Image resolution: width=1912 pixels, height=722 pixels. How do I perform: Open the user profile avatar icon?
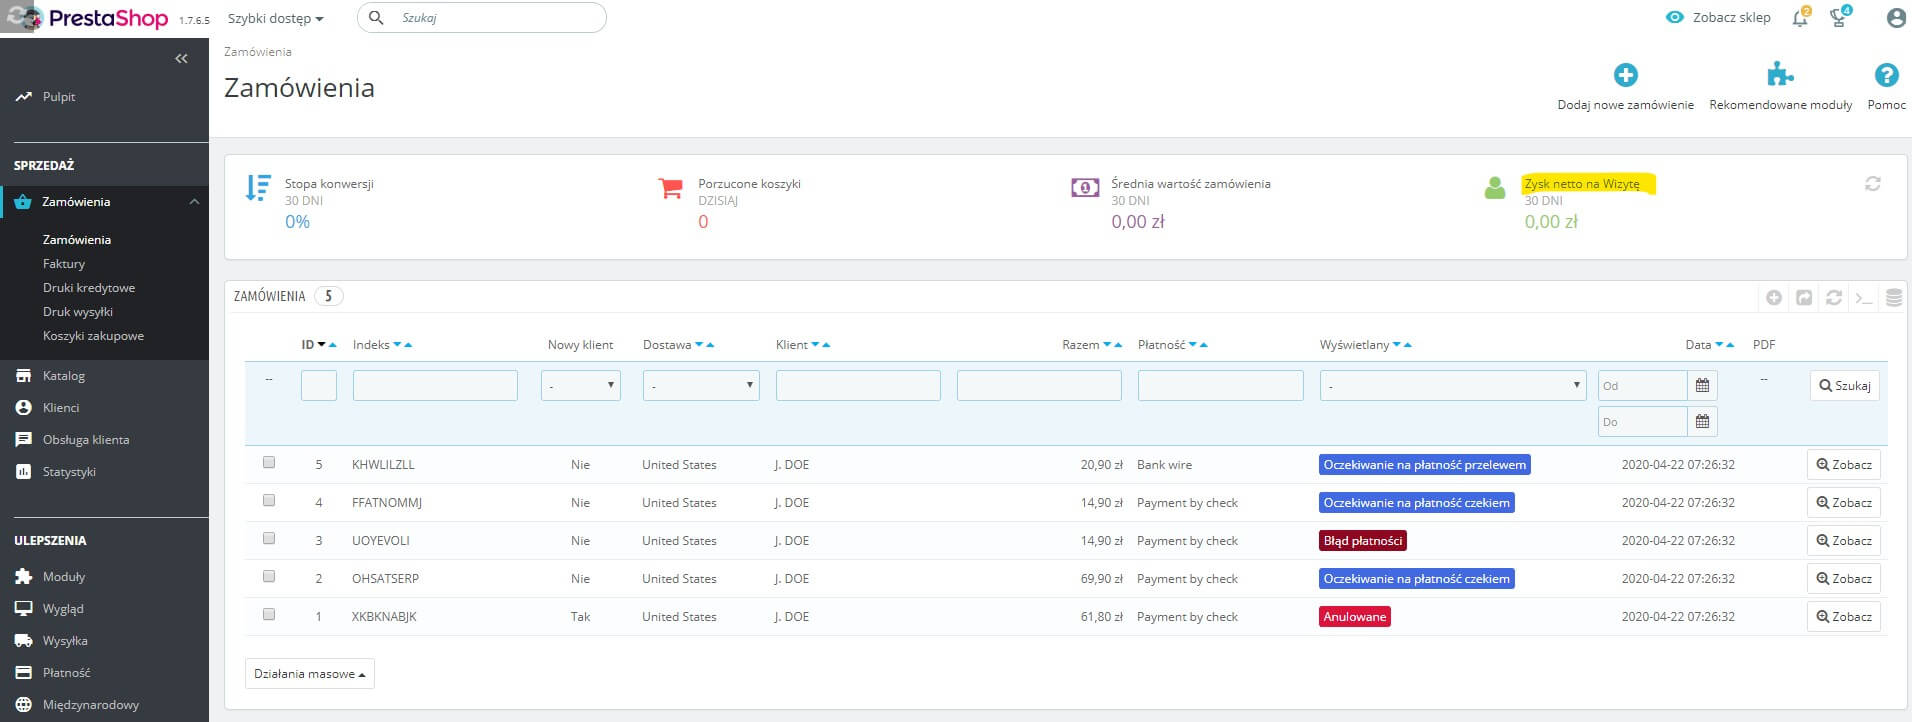tap(1895, 18)
